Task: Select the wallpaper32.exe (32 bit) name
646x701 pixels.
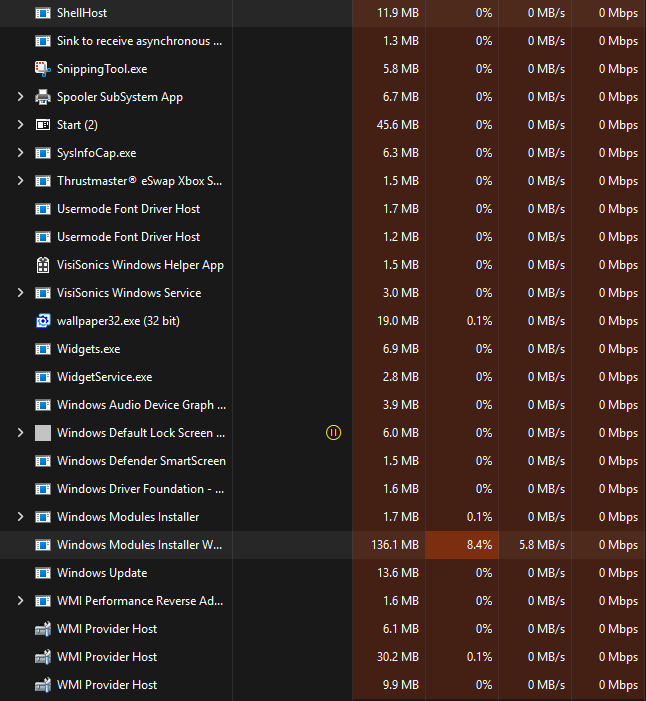Action: click(x=118, y=321)
